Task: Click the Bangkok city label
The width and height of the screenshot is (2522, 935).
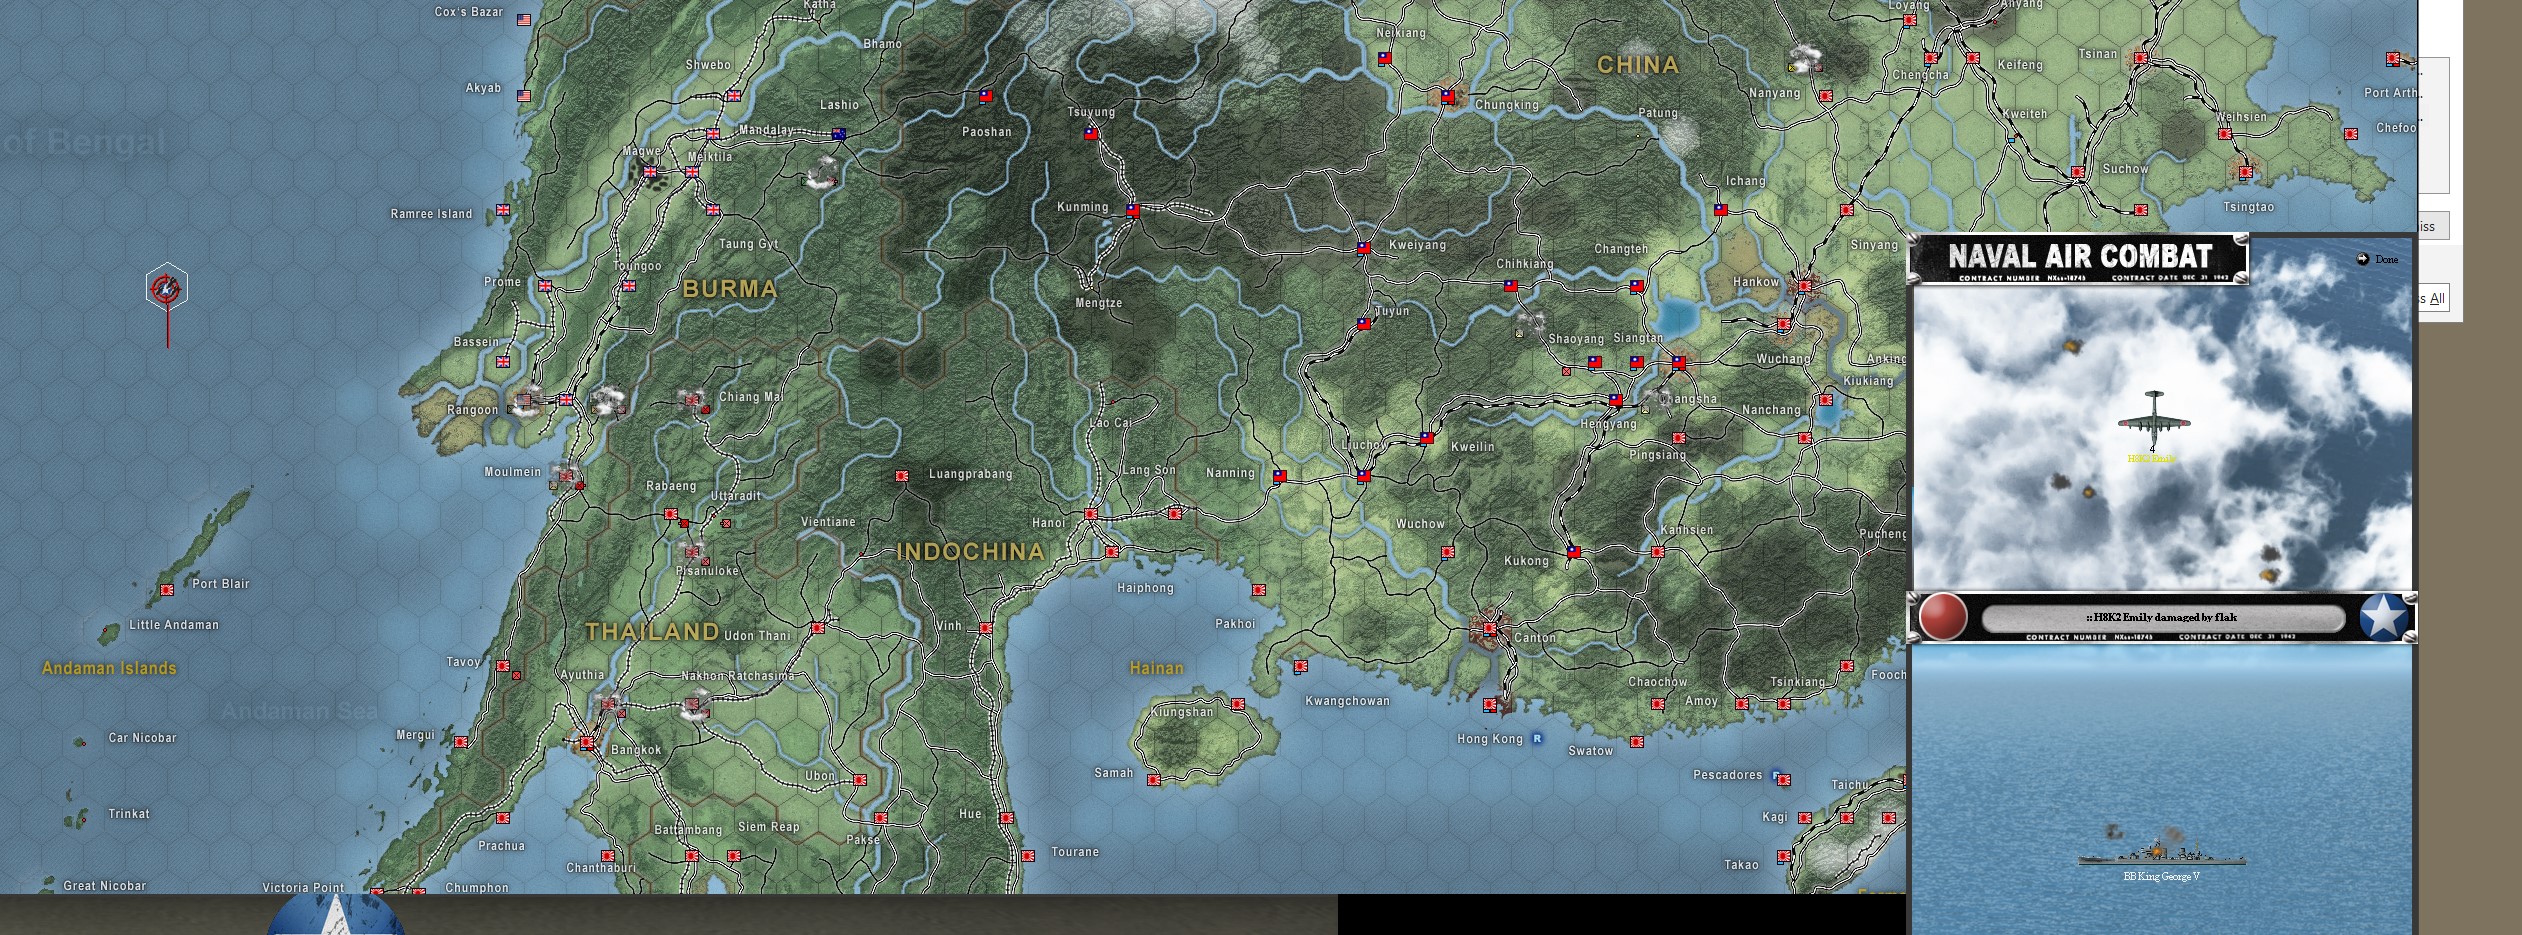Action: click(x=636, y=750)
